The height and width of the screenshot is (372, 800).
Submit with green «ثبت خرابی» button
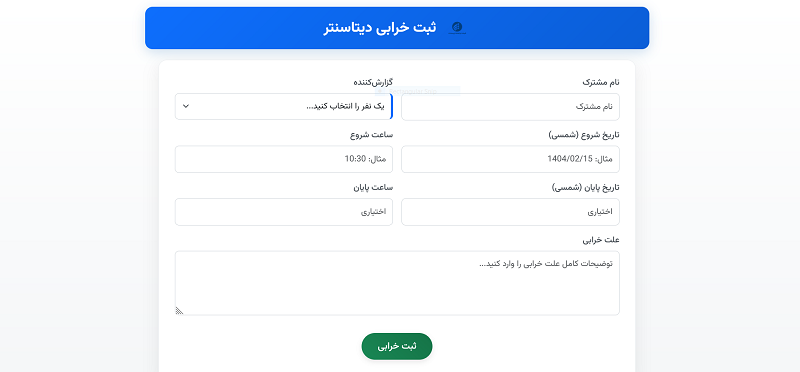point(397,346)
